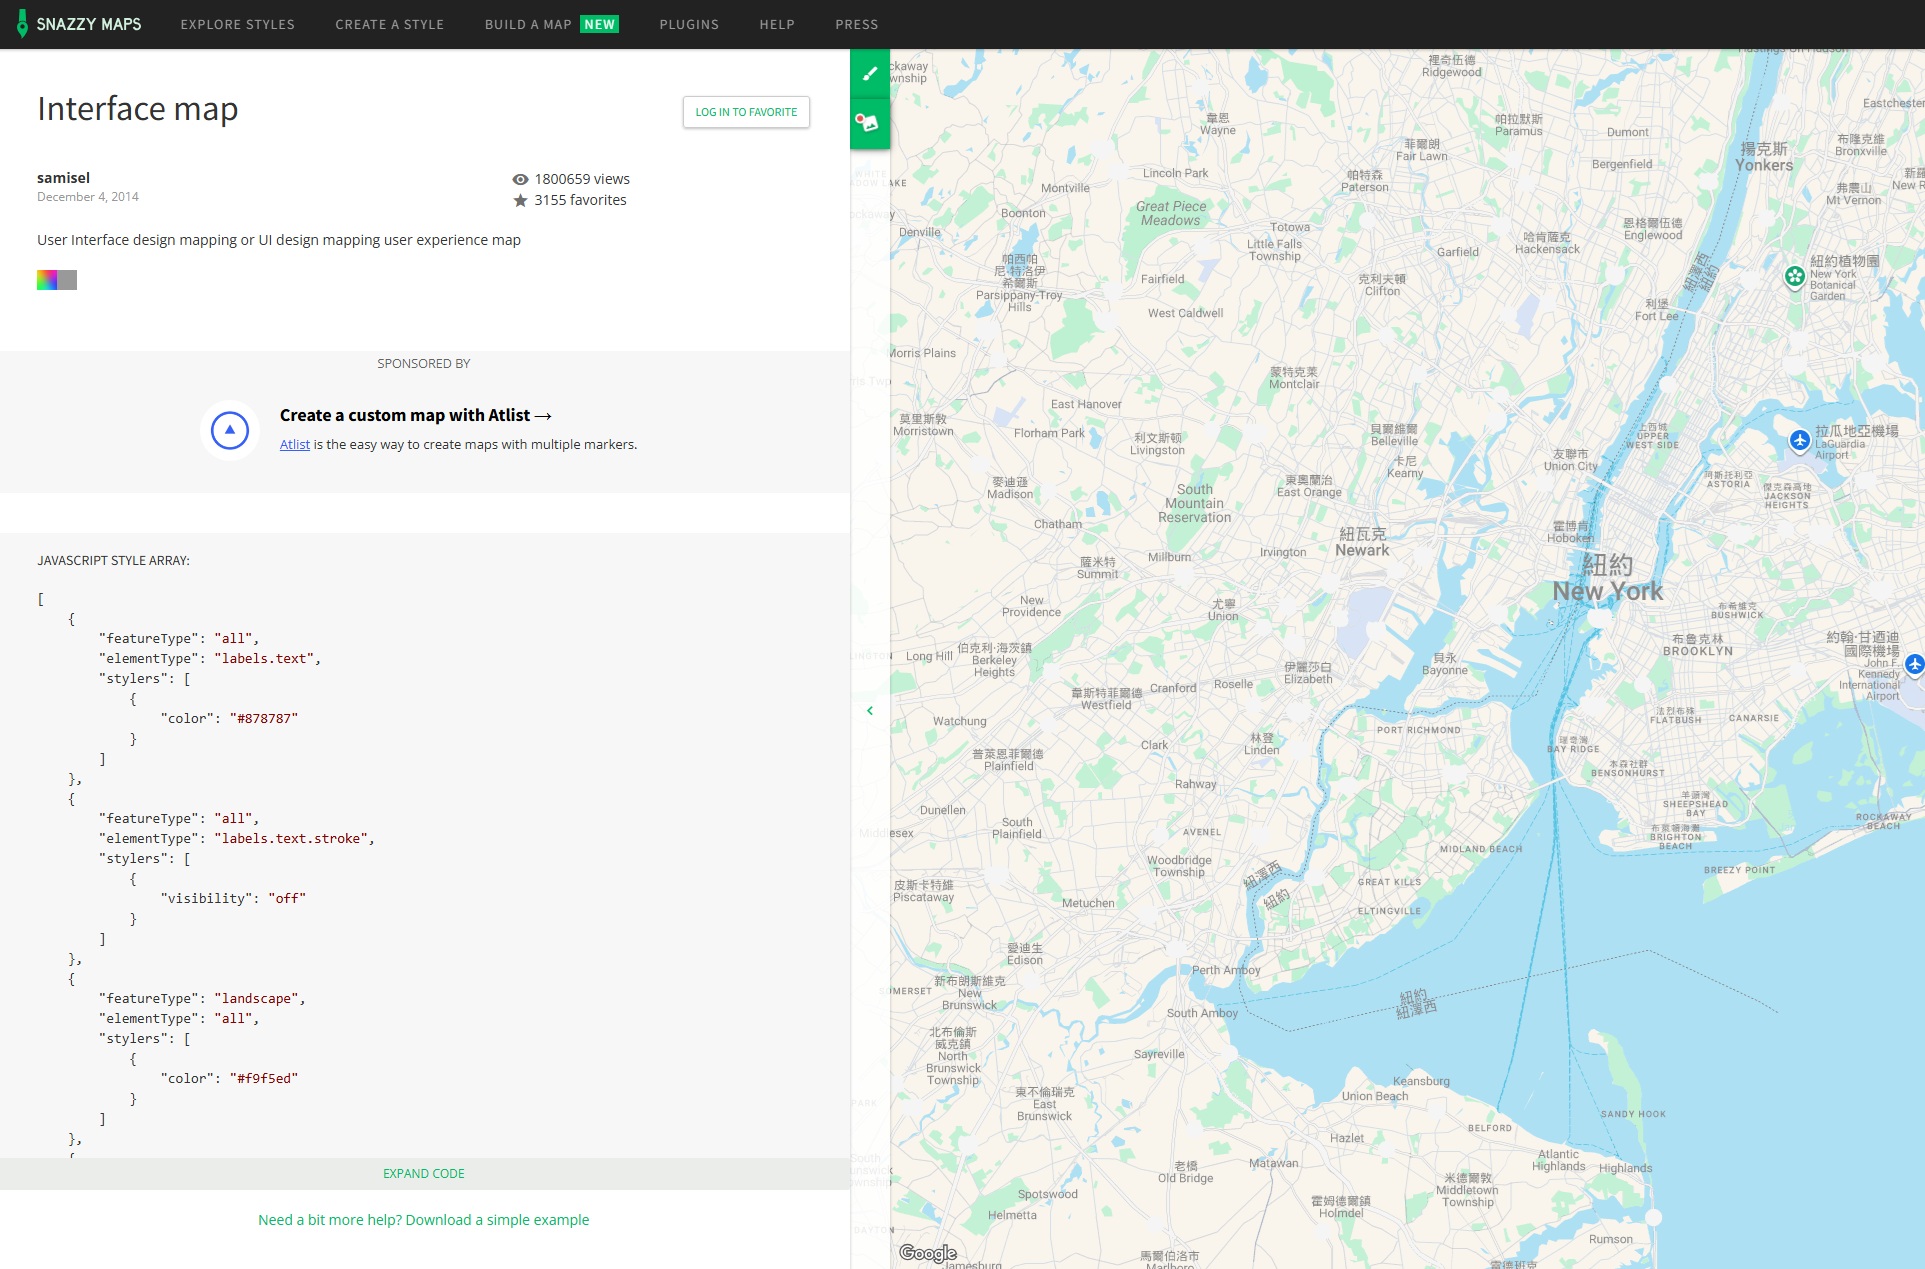This screenshot has width=1925, height=1269.
Task: Click the JFK Airport marker icon
Action: coord(1914,664)
